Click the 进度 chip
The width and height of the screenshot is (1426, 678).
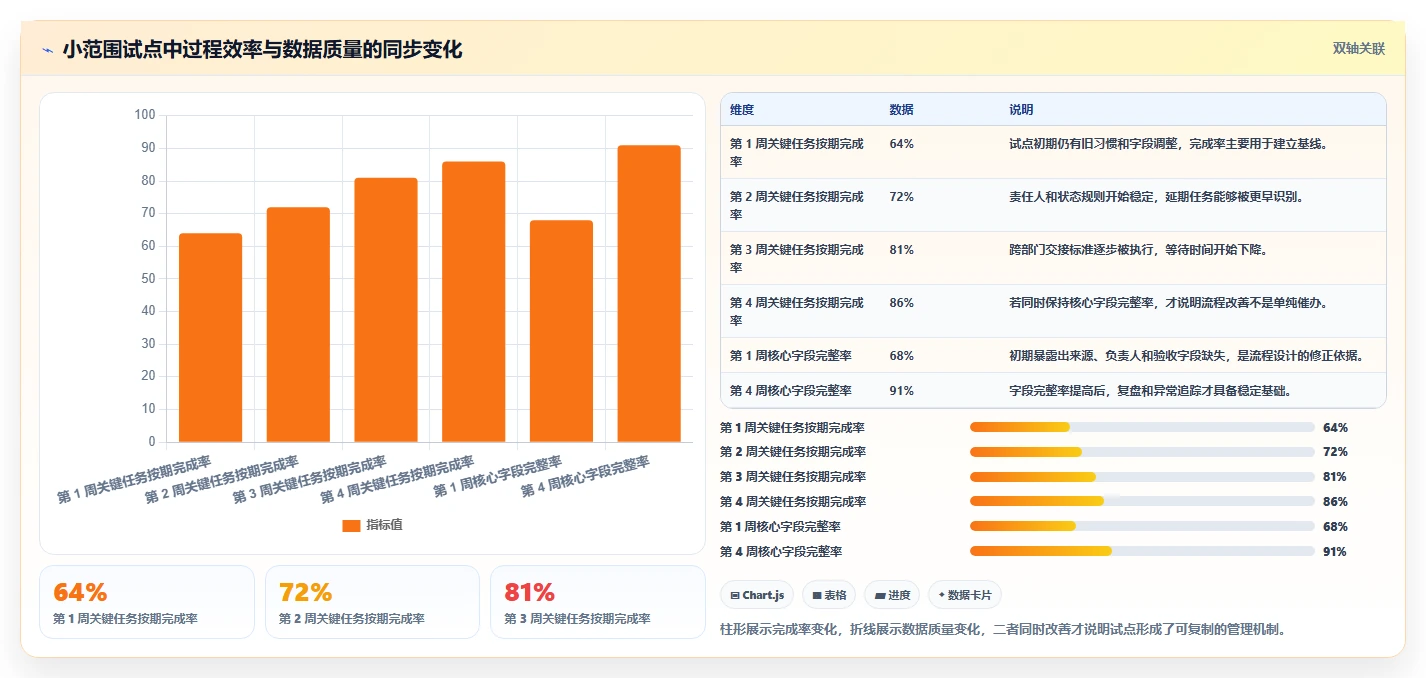point(892,595)
